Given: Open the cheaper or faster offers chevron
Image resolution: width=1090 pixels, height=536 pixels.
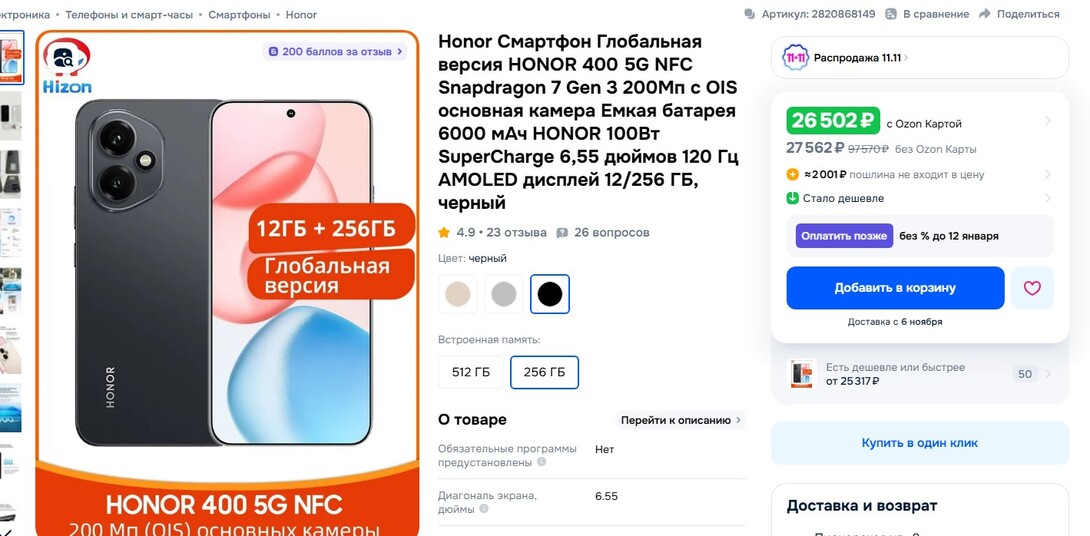Looking at the screenshot, I should point(1048,374).
